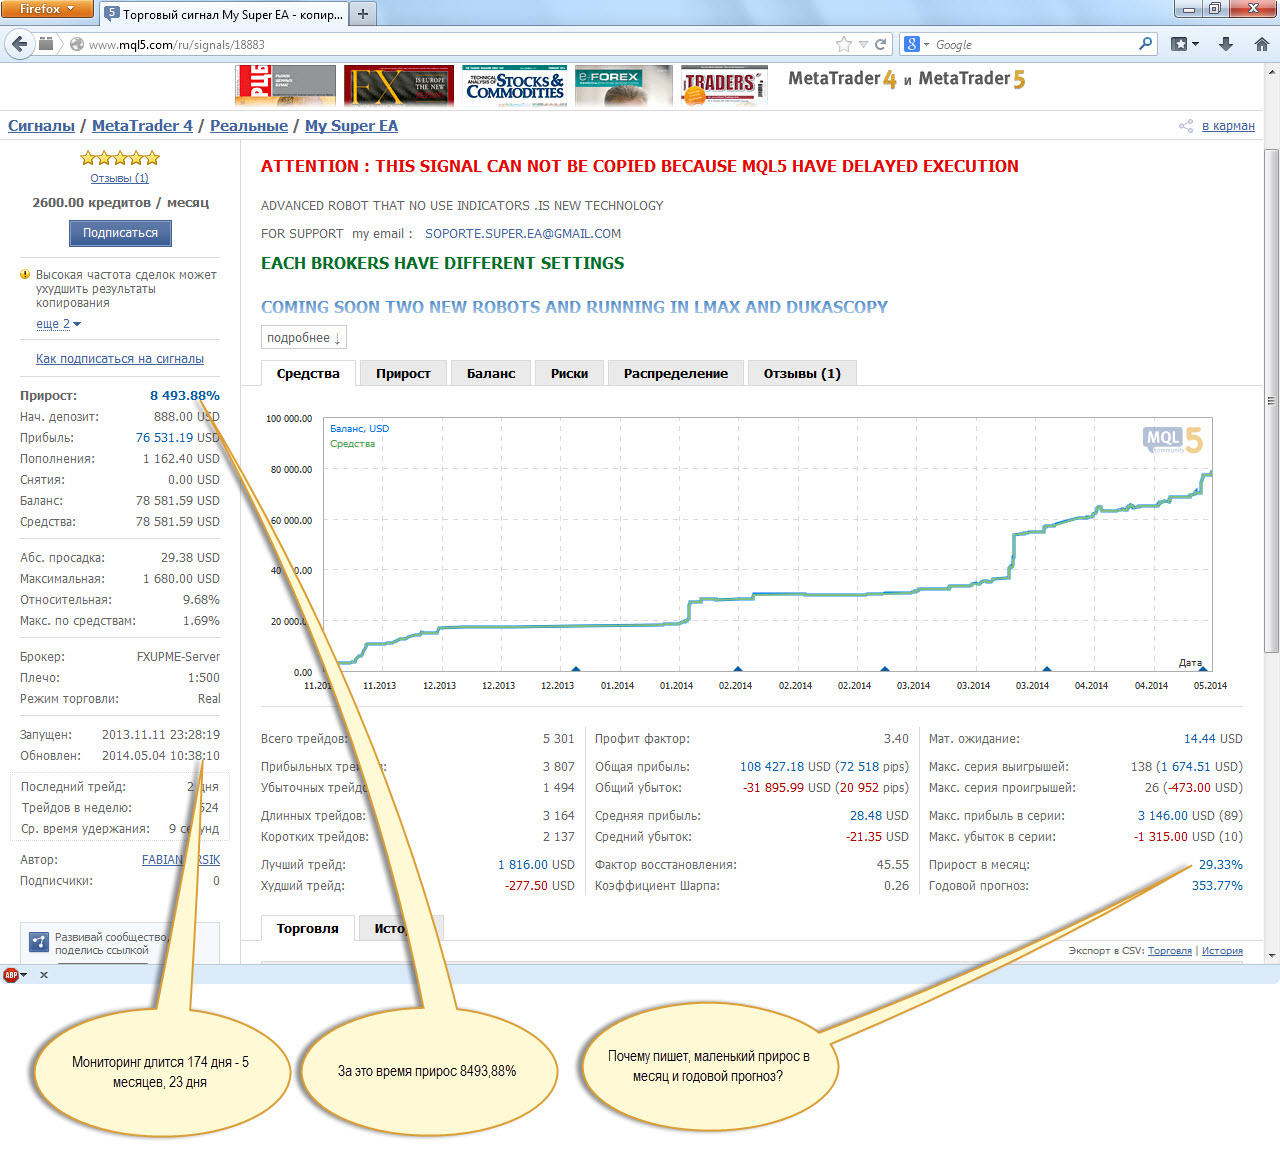Click the total trades value '5 301'

tap(559, 739)
